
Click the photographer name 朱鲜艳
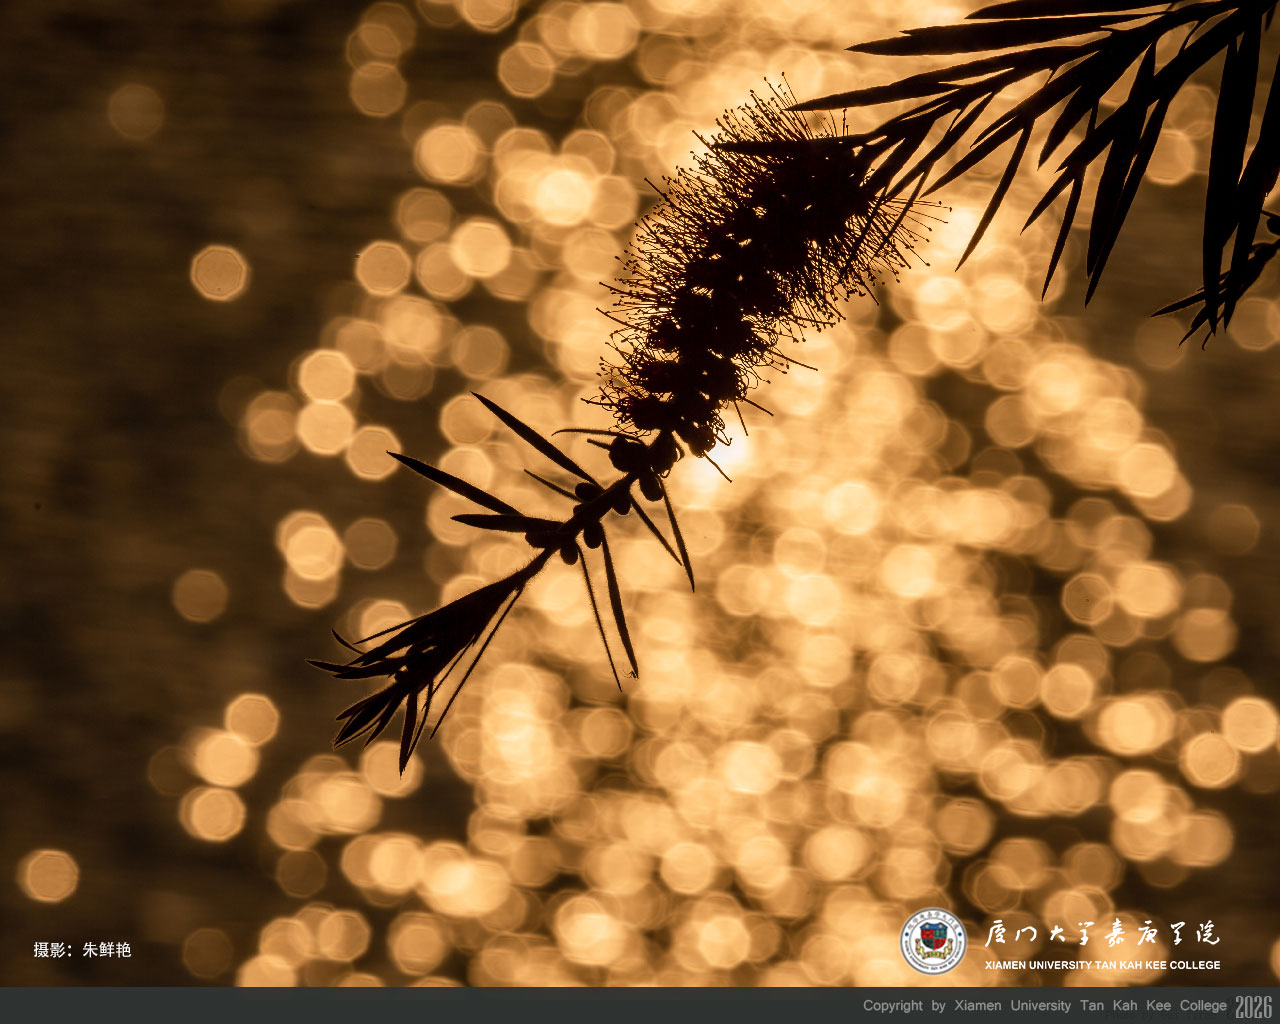(107, 950)
